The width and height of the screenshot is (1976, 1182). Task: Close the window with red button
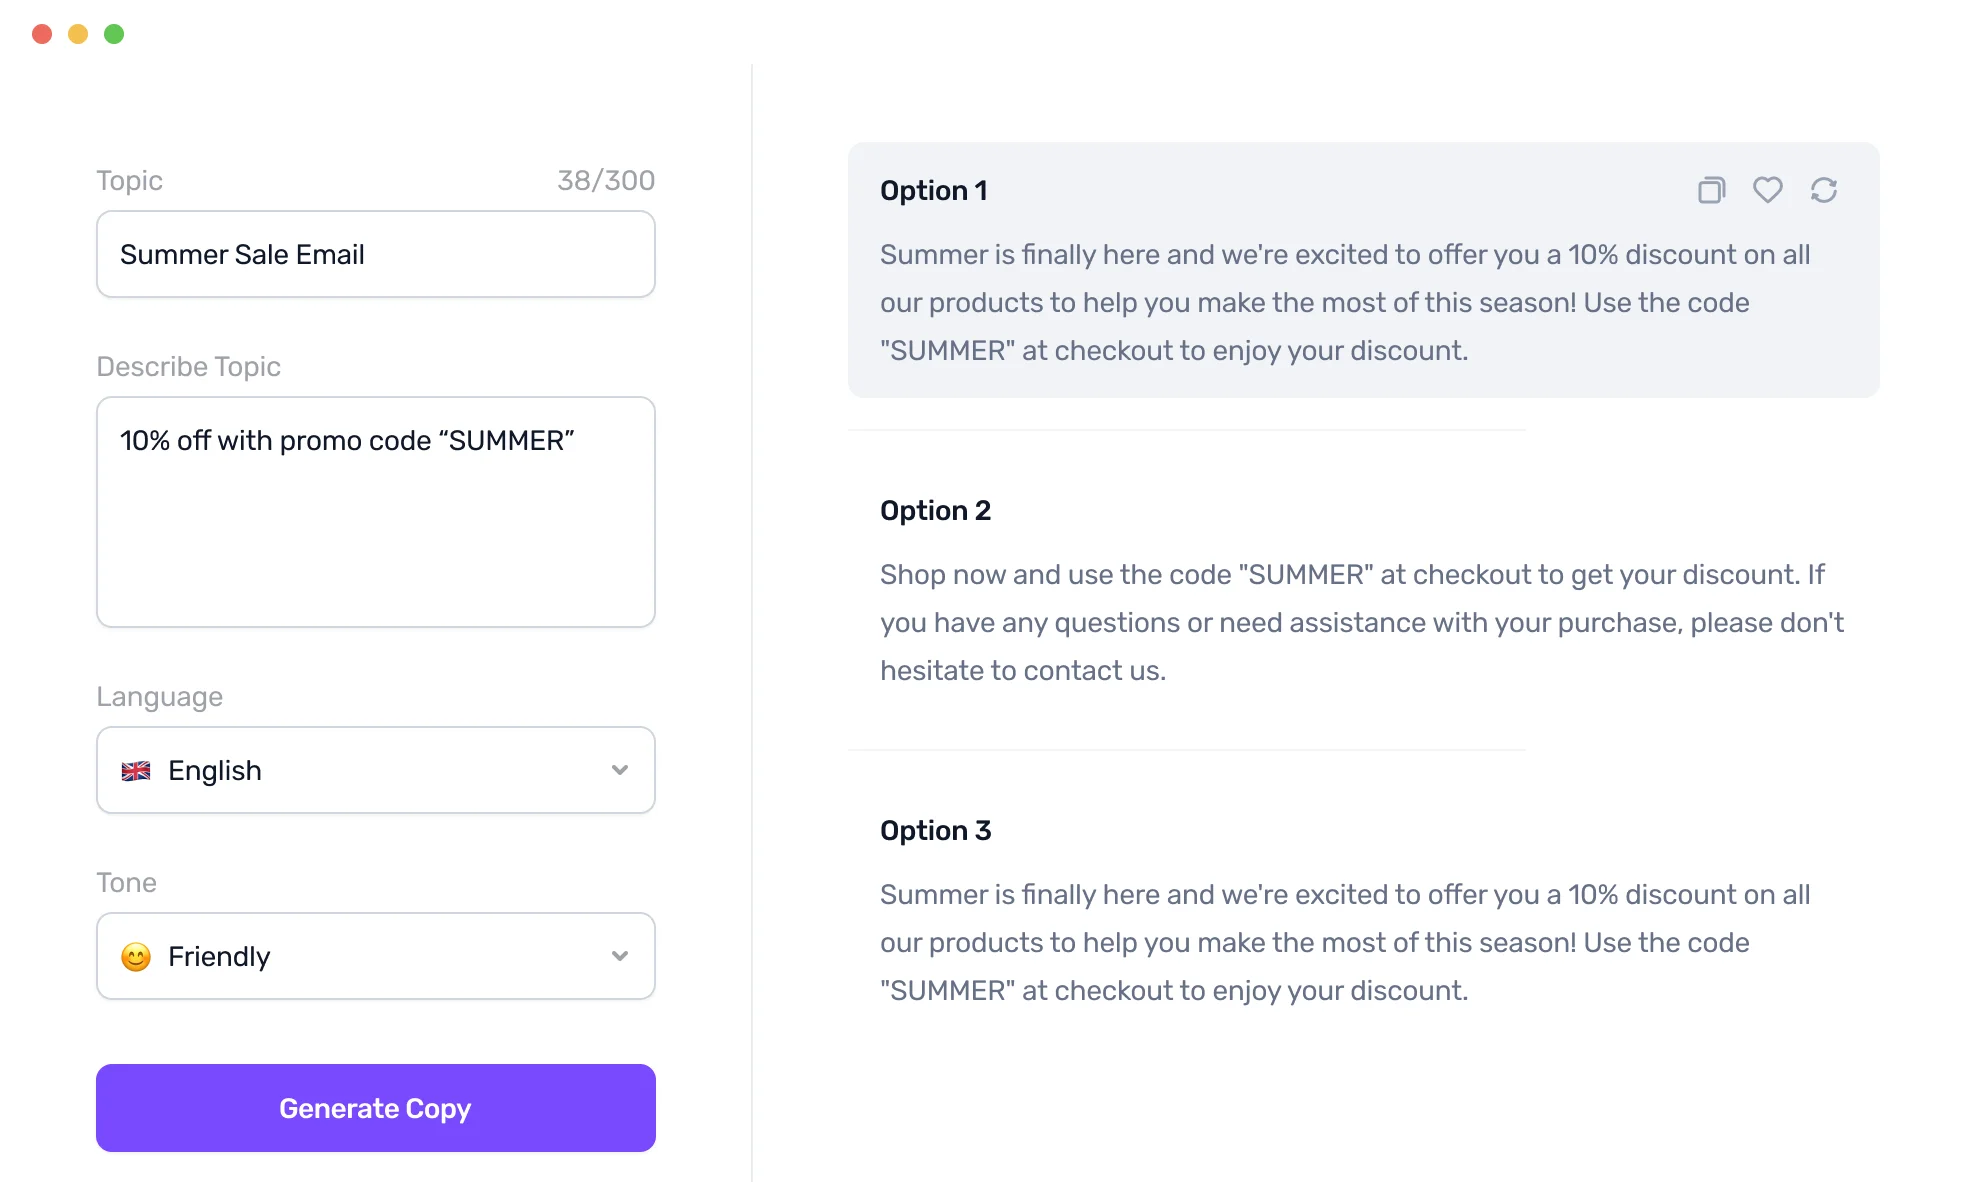pyautogui.click(x=42, y=34)
